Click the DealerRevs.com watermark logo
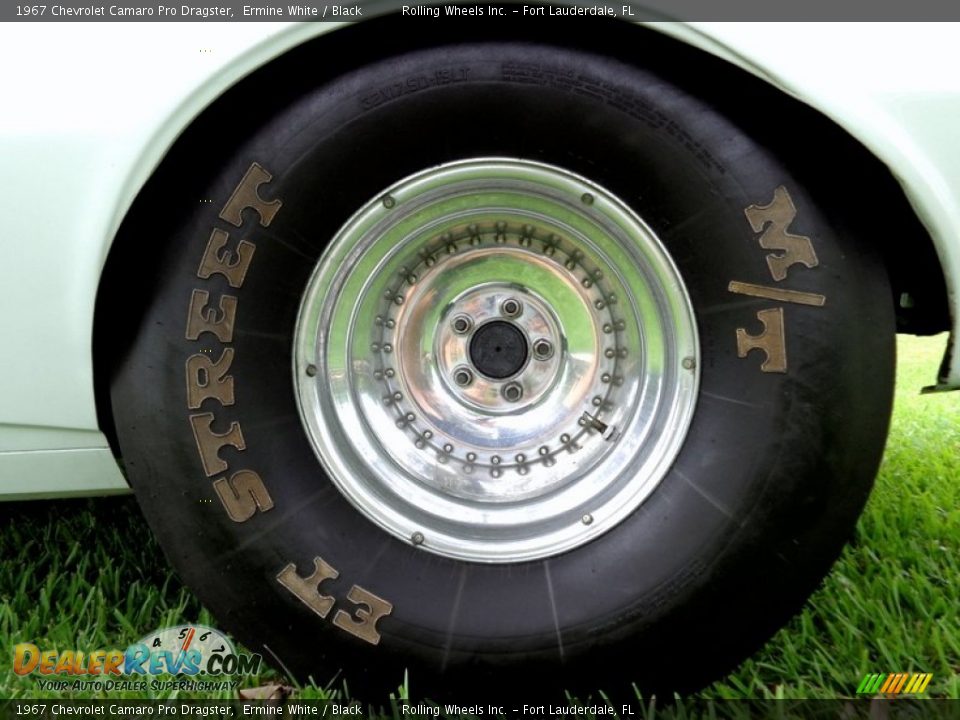The width and height of the screenshot is (960, 720). [135, 660]
